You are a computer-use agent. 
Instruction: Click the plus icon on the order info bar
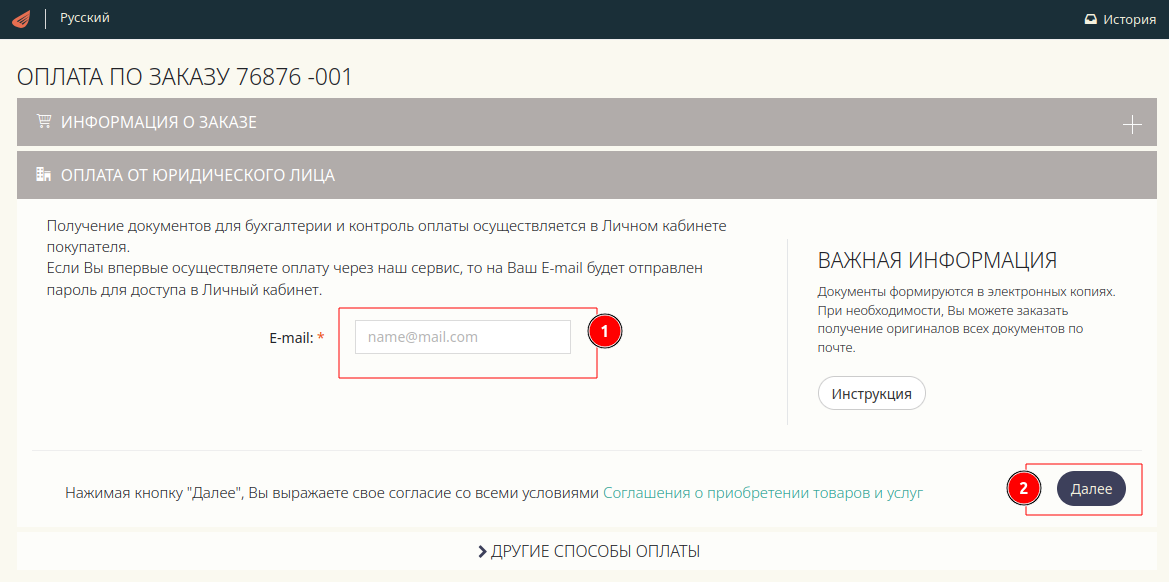tap(1131, 125)
